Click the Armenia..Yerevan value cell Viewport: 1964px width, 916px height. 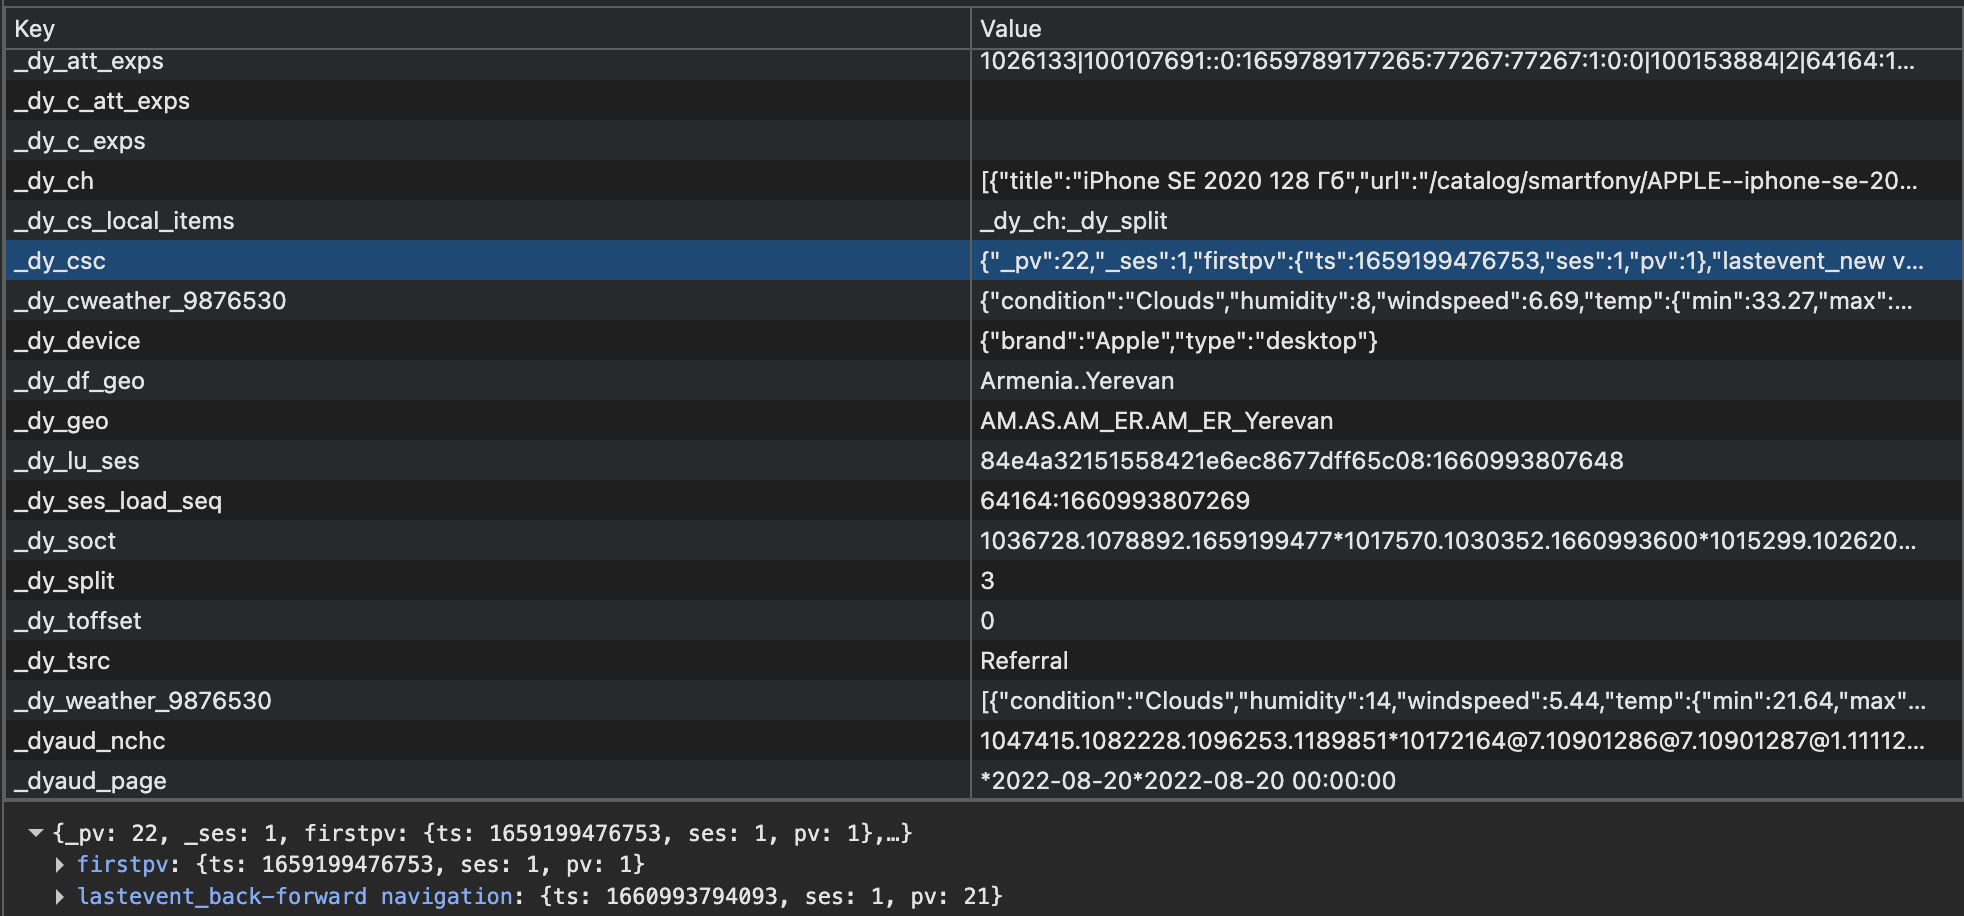[1076, 381]
